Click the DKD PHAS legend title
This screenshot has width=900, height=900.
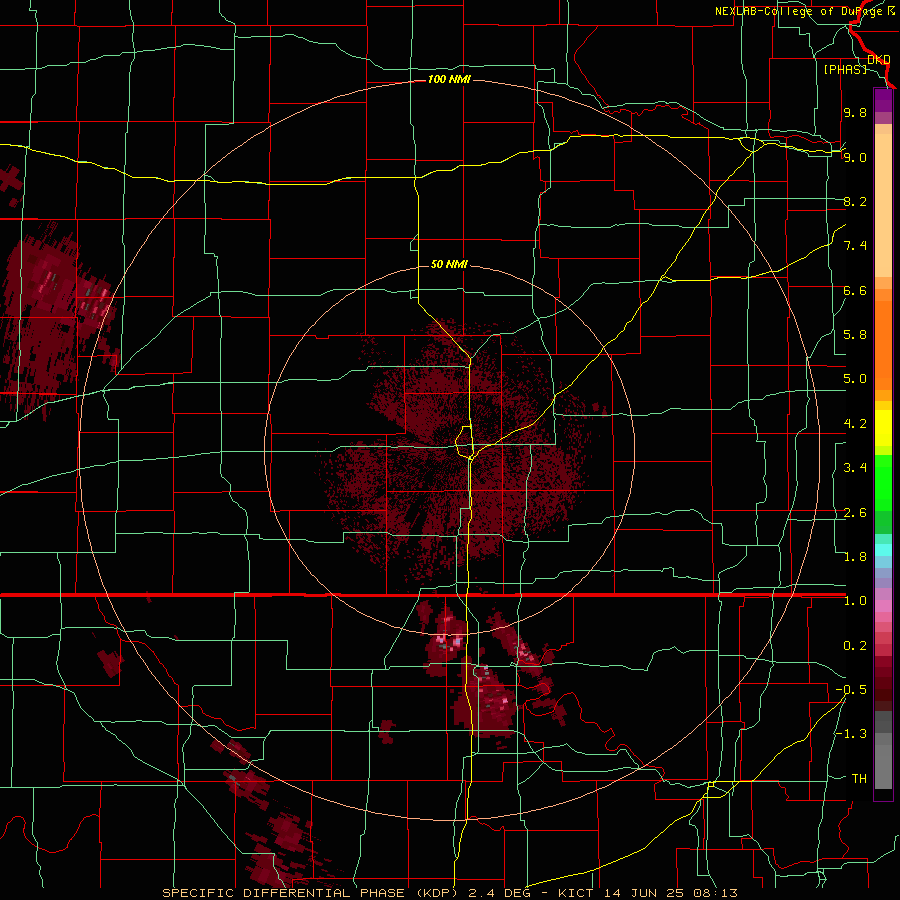856,65
